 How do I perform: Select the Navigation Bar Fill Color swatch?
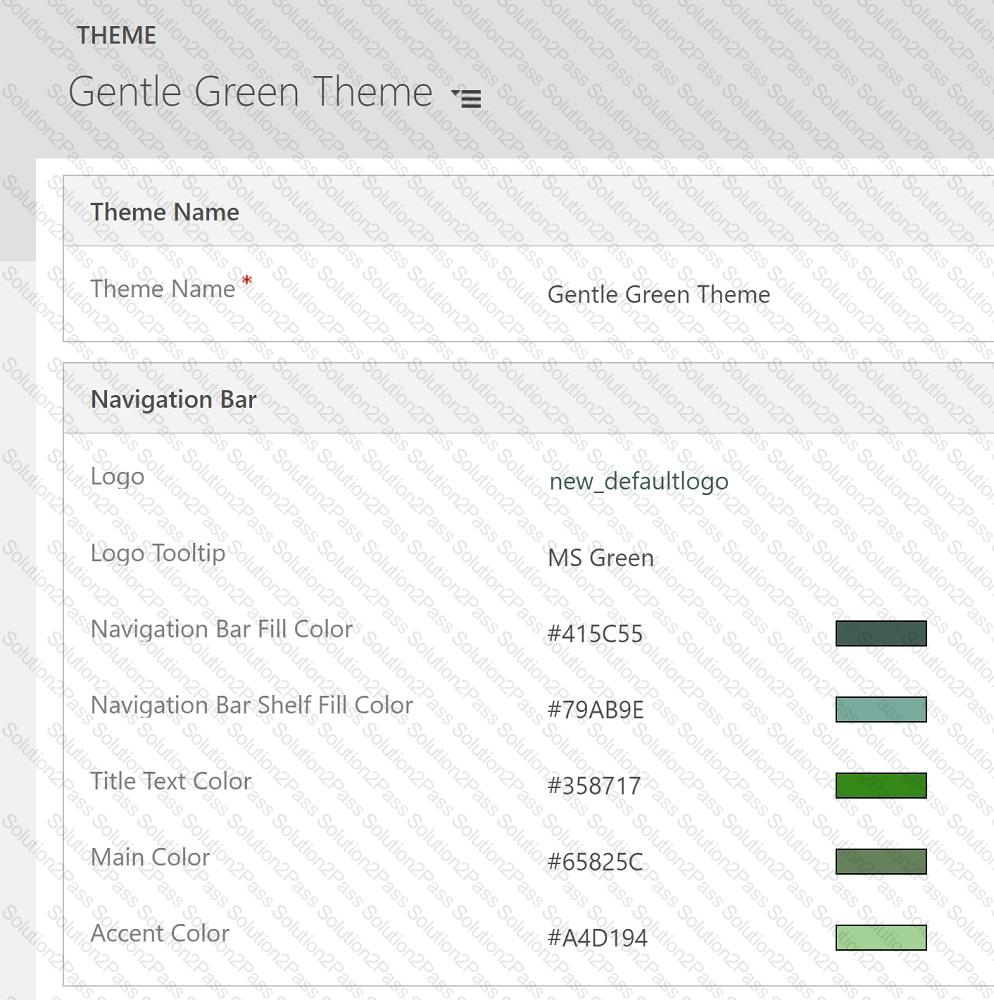pyautogui.click(x=880, y=633)
